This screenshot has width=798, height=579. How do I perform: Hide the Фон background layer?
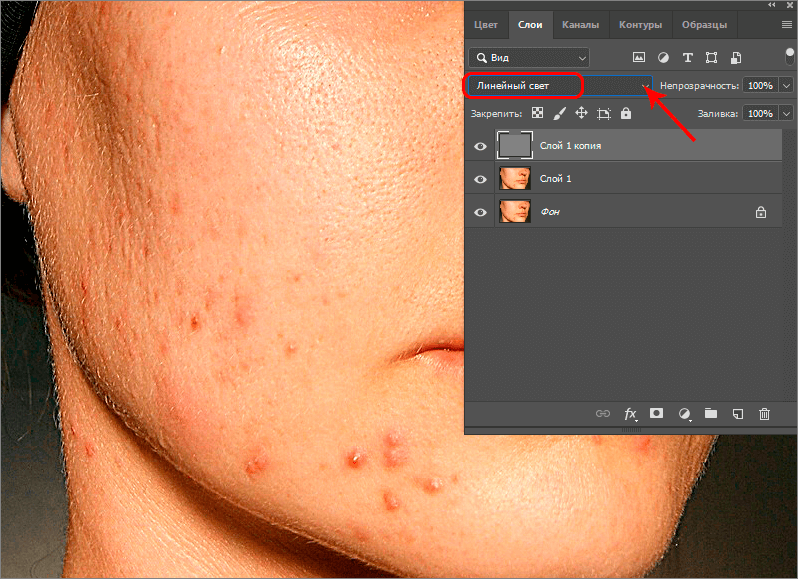coord(480,212)
